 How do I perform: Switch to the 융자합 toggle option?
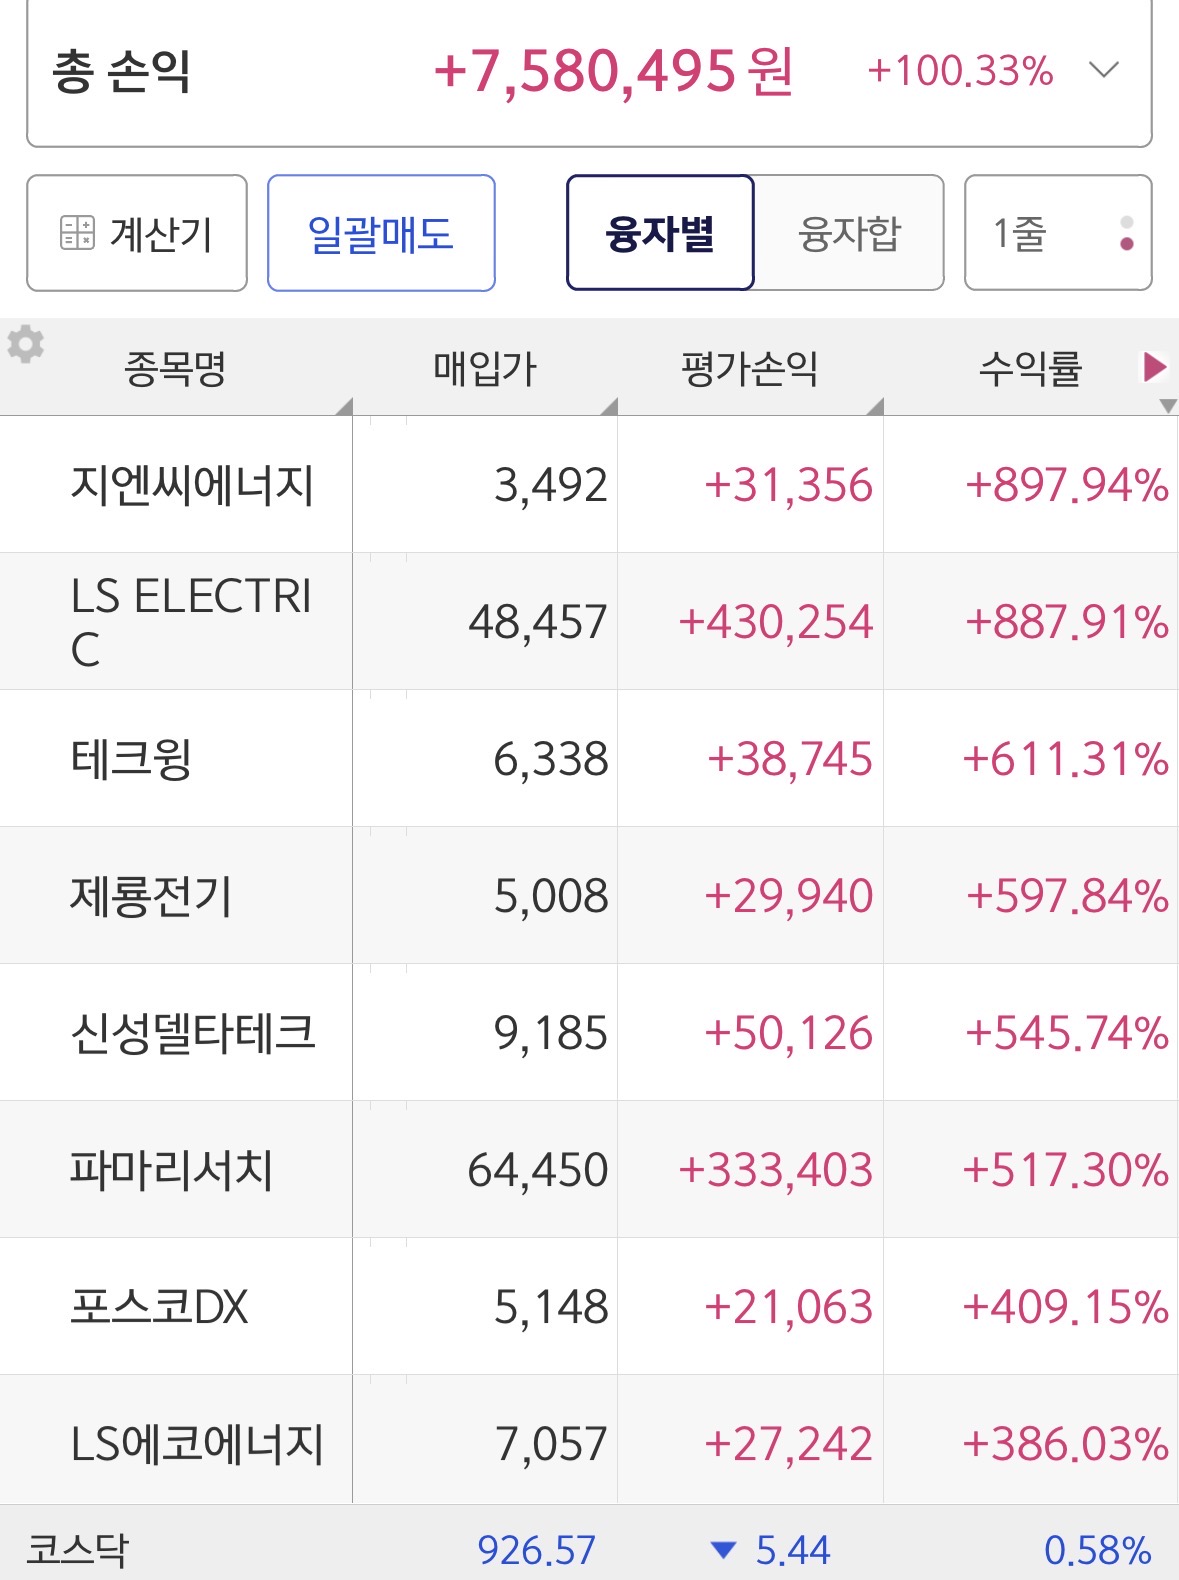849,233
